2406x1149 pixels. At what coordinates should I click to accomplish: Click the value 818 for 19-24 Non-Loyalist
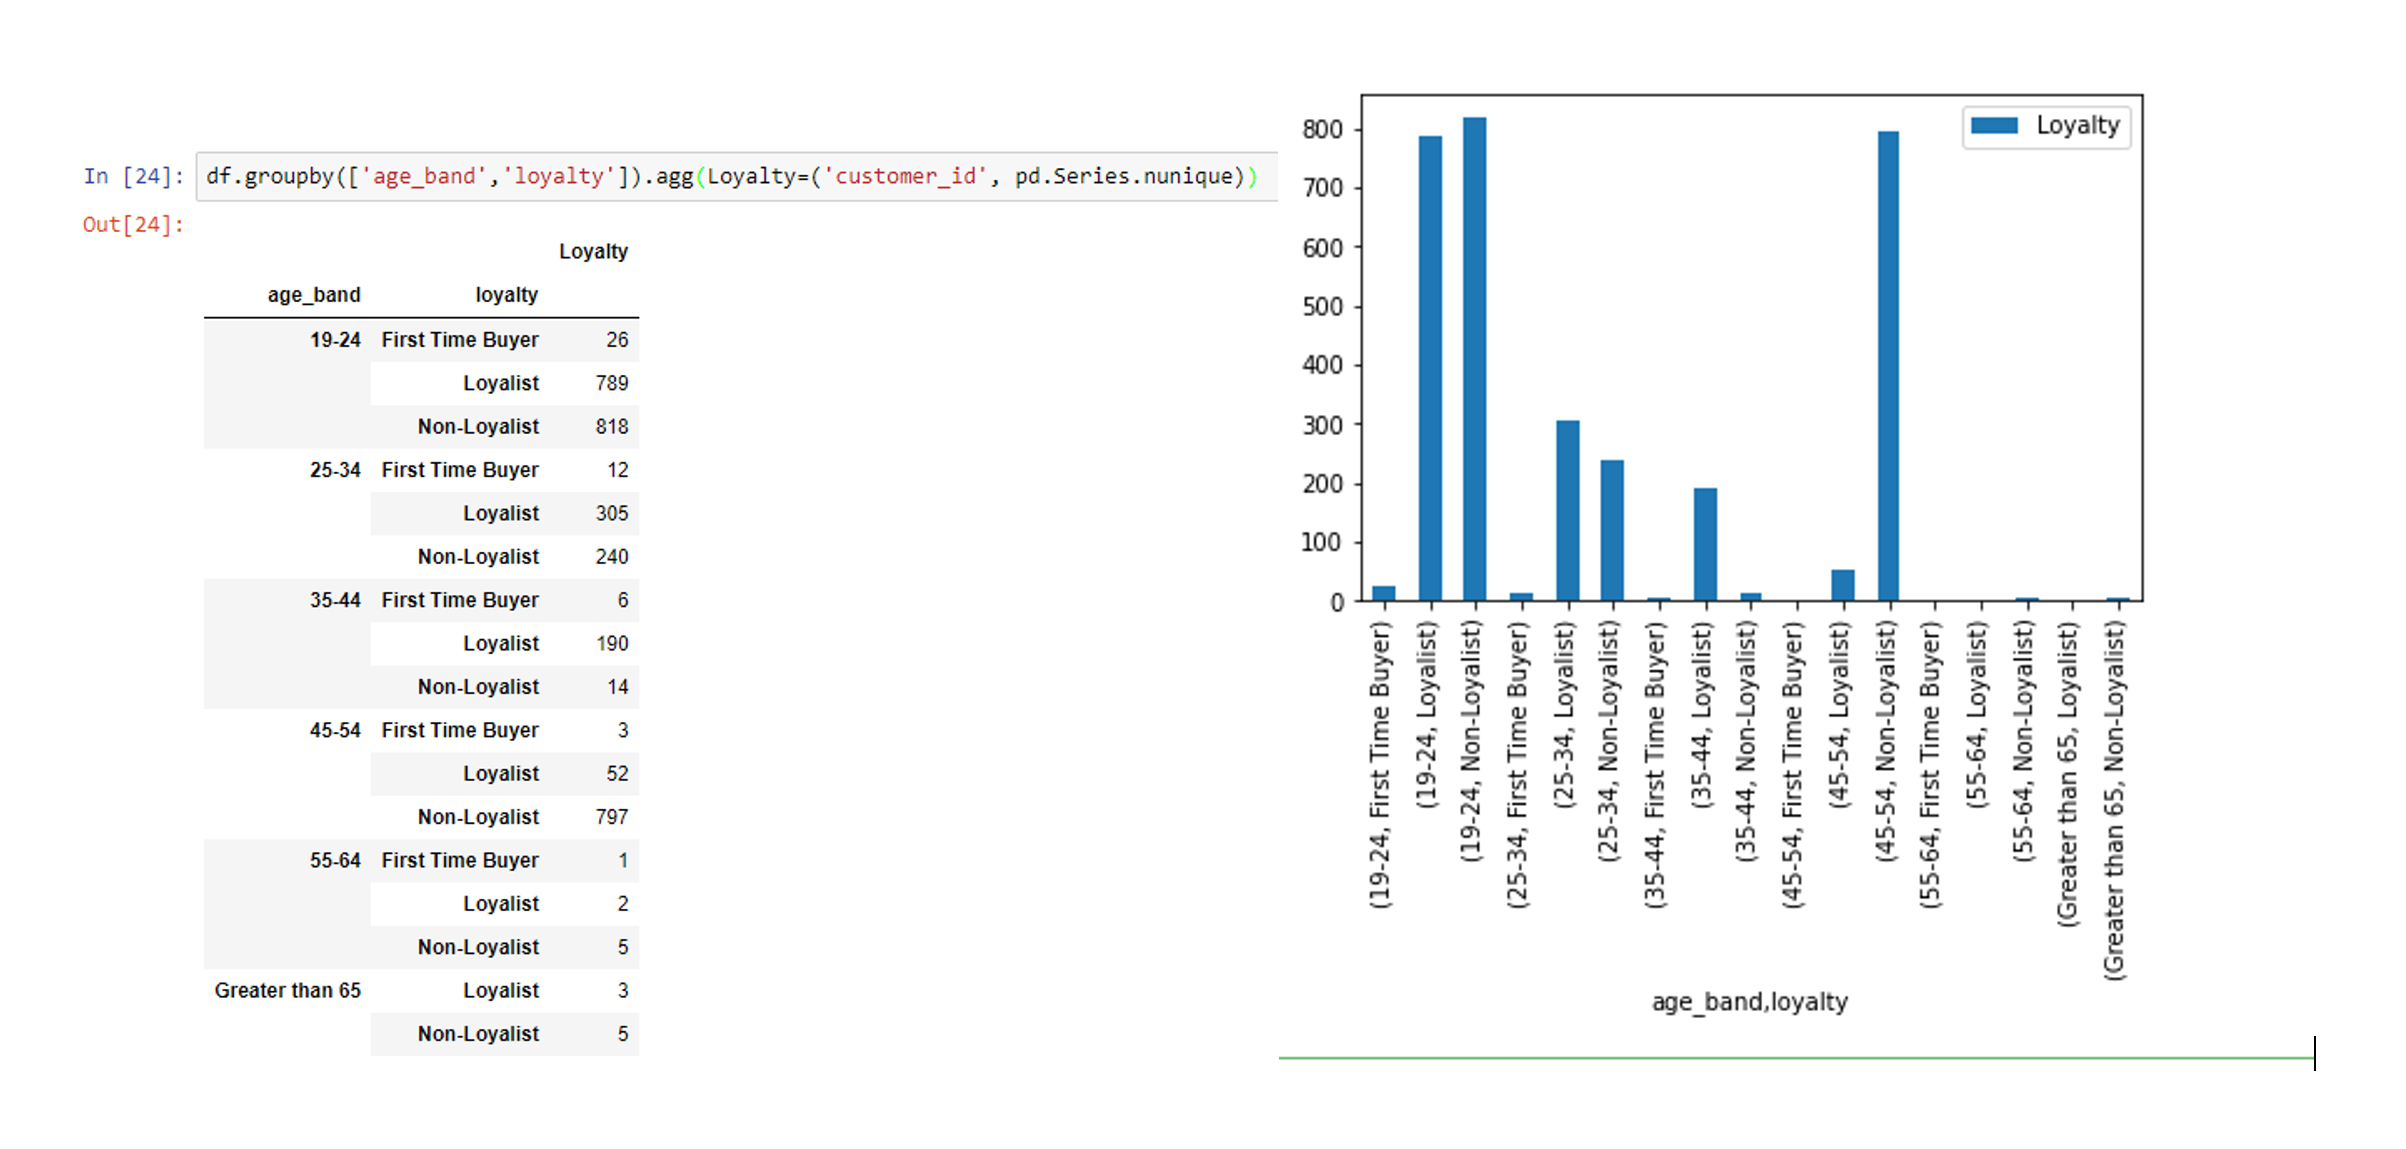pos(611,427)
